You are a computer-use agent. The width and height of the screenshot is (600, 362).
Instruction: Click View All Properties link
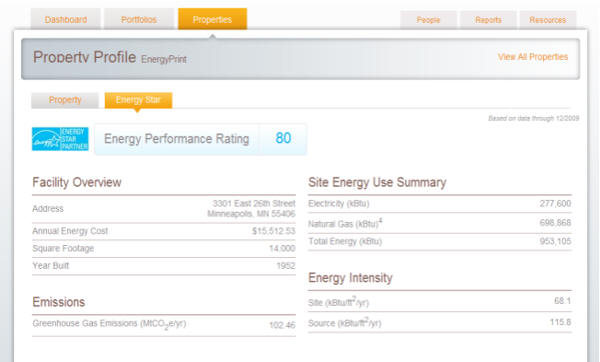pos(533,57)
